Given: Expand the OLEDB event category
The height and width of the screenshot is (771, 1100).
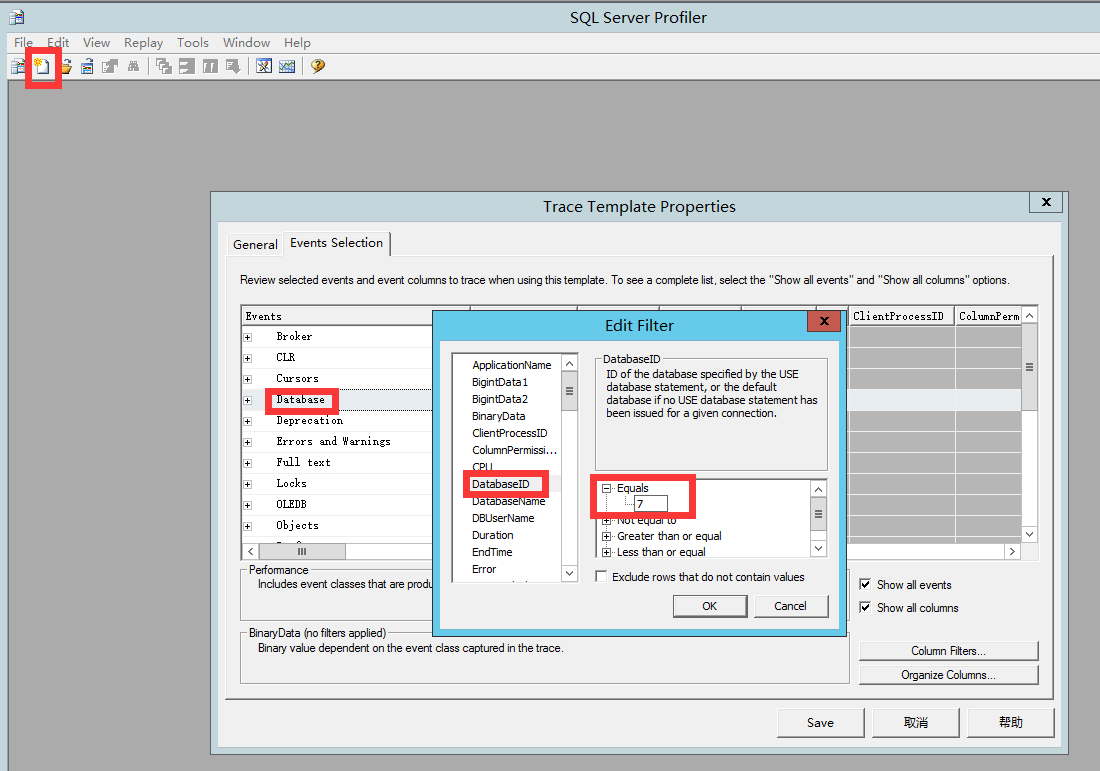Looking at the screenshot, I should pos(248,506).
